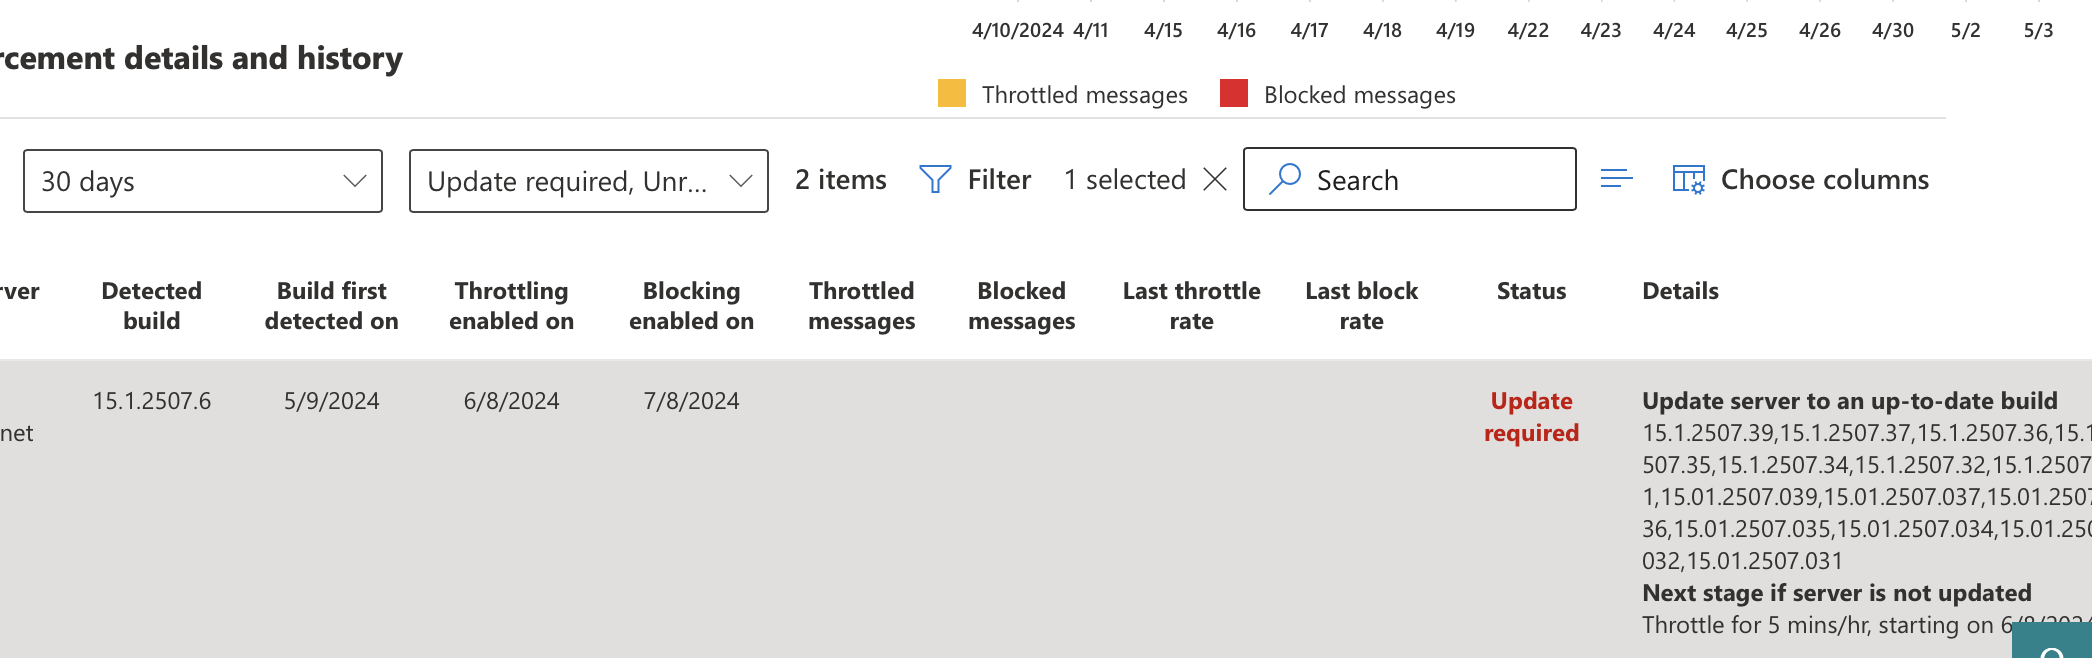Click the yellow Throttled messages legend icon
The height and width of the screenshot is (658, 2092).
(x=950, y=93)
